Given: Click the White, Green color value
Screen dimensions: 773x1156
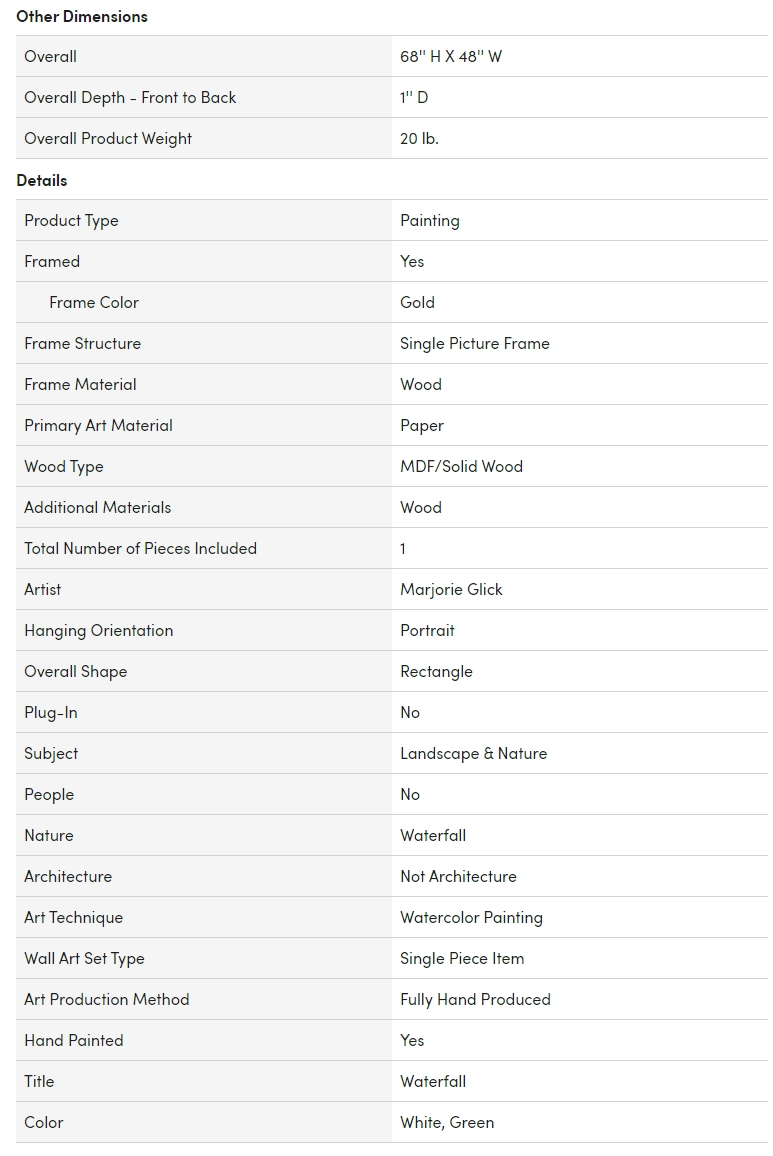Looking at the screenshot, I should pos(447,1123).
